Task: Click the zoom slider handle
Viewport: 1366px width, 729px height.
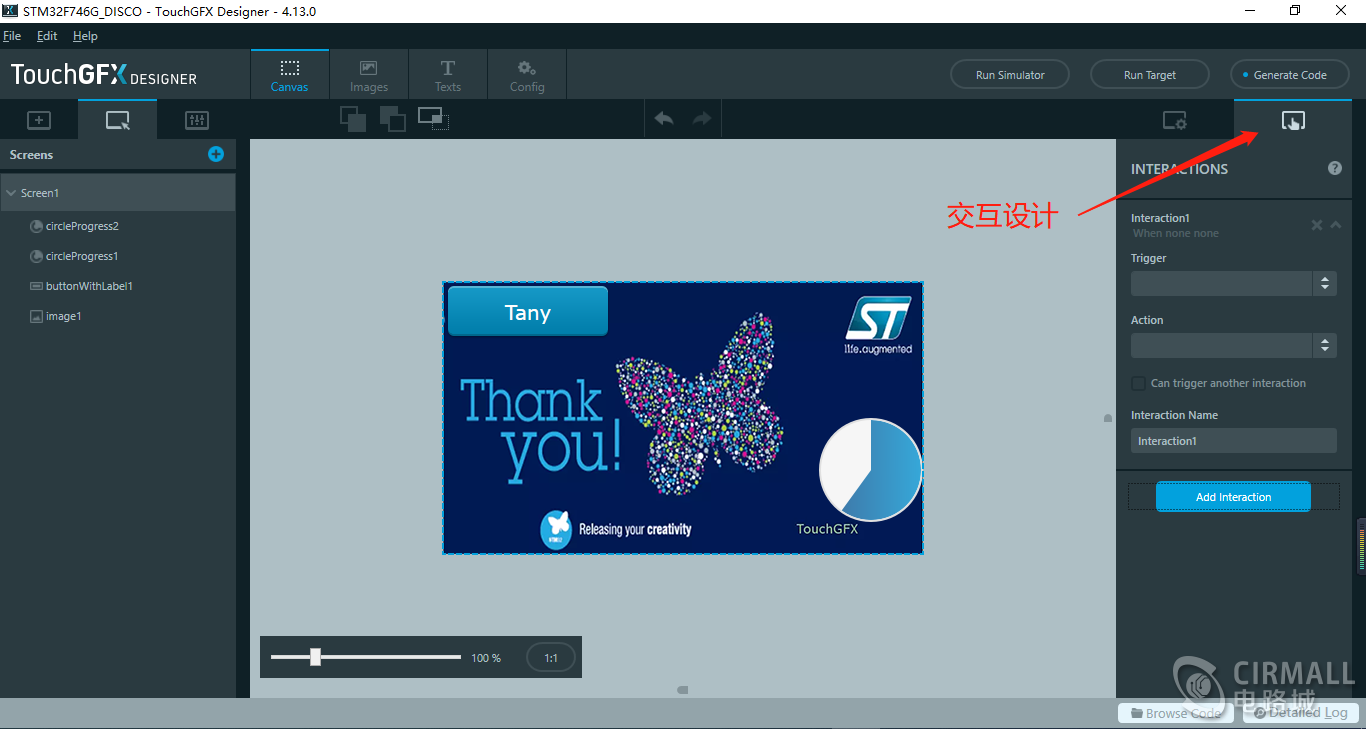Action: 315,657
